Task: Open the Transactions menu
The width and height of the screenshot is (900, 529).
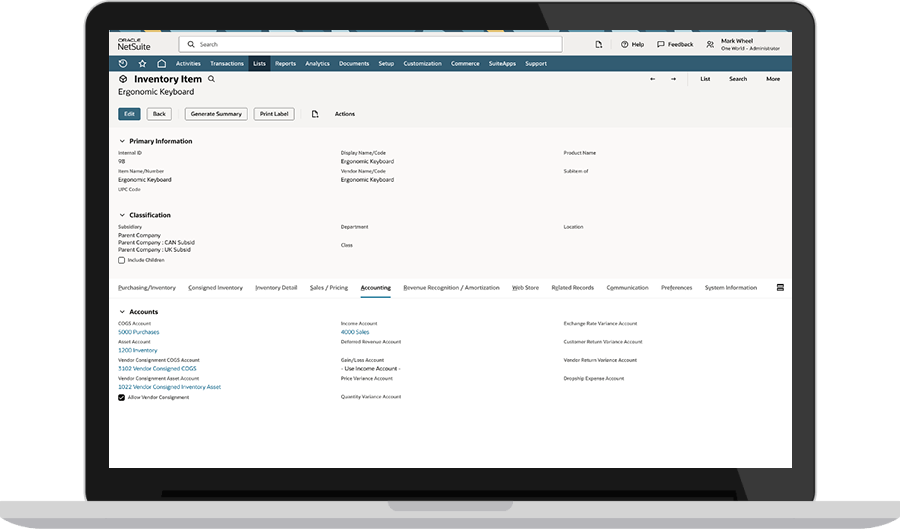Action: [x=227, y=64]
